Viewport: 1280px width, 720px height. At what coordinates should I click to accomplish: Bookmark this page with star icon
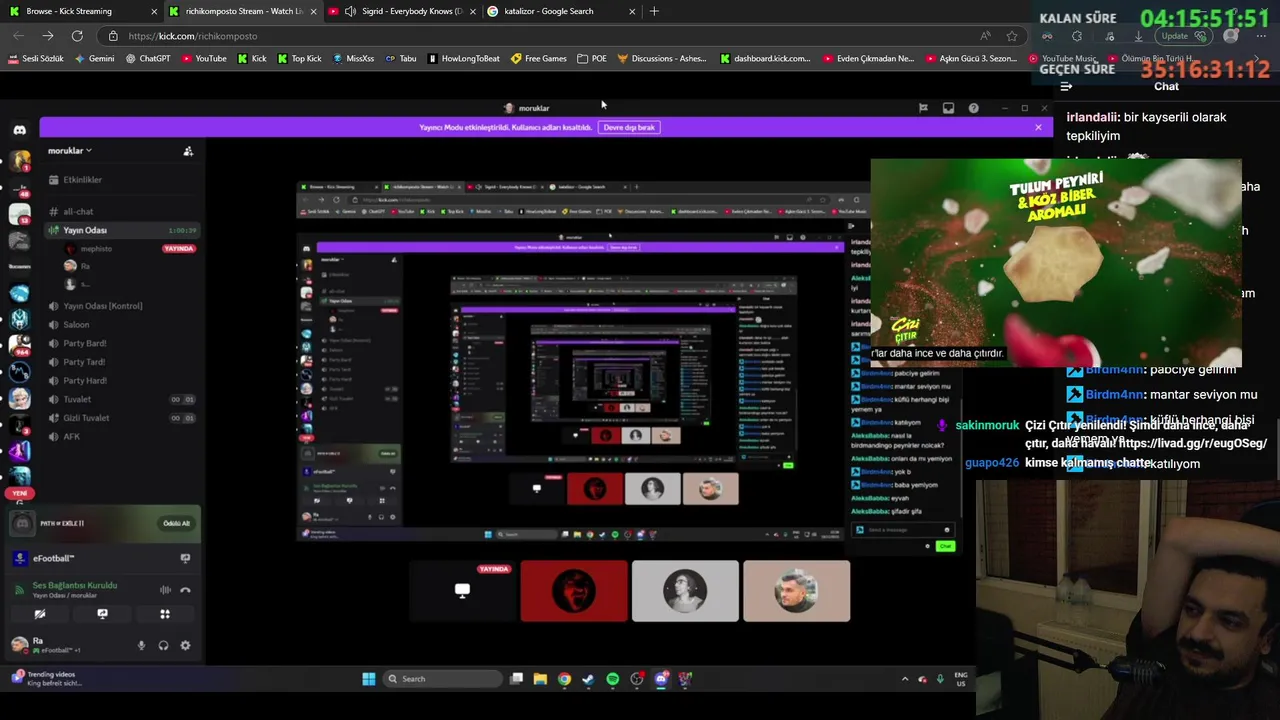coord(1012,36)
